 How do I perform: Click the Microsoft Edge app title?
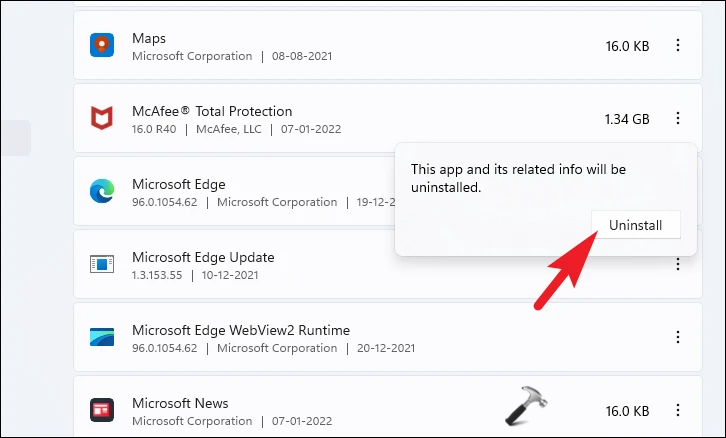click(179, 184)
